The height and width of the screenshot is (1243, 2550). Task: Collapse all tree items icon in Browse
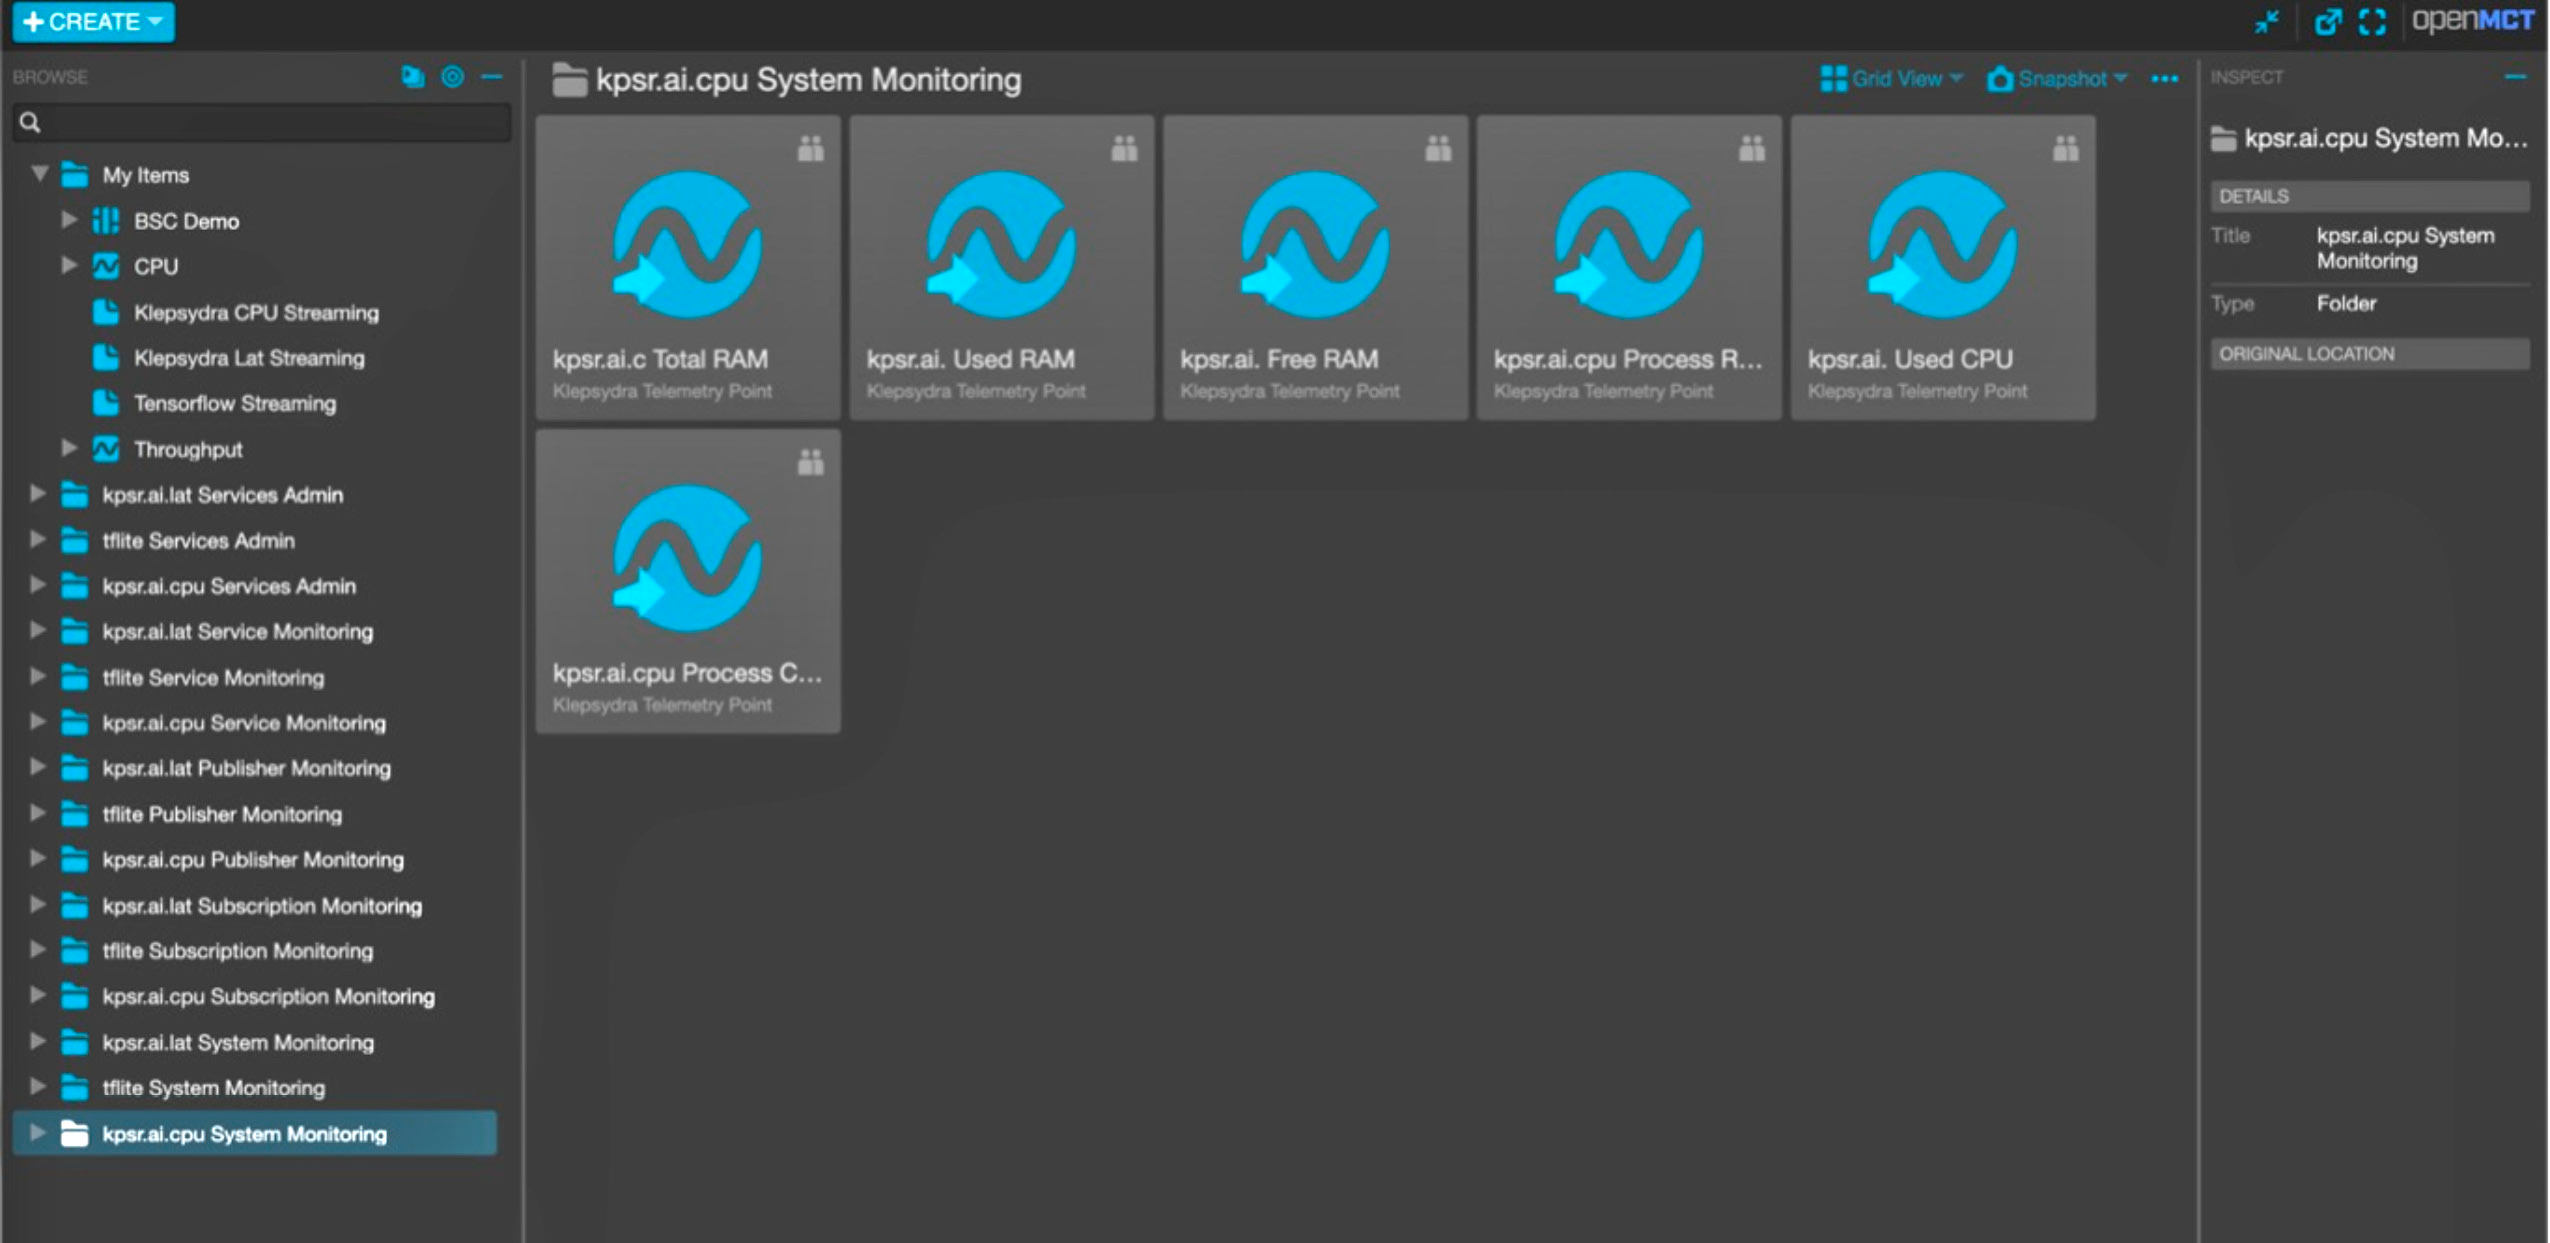(412, 77)
